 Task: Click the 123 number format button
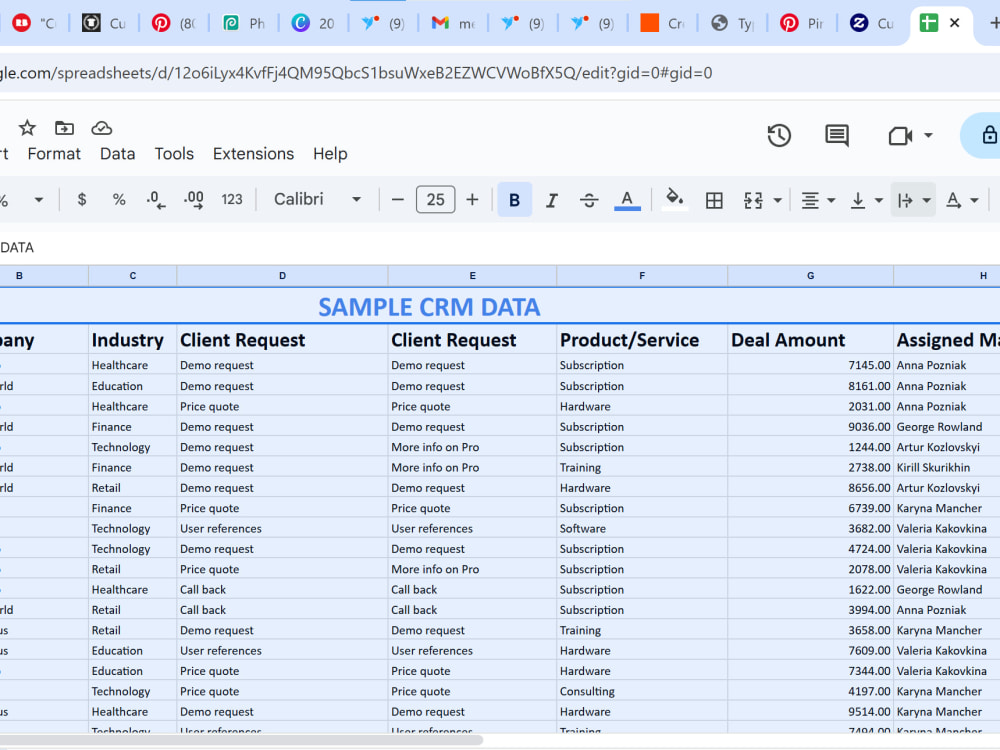point(232,200)
